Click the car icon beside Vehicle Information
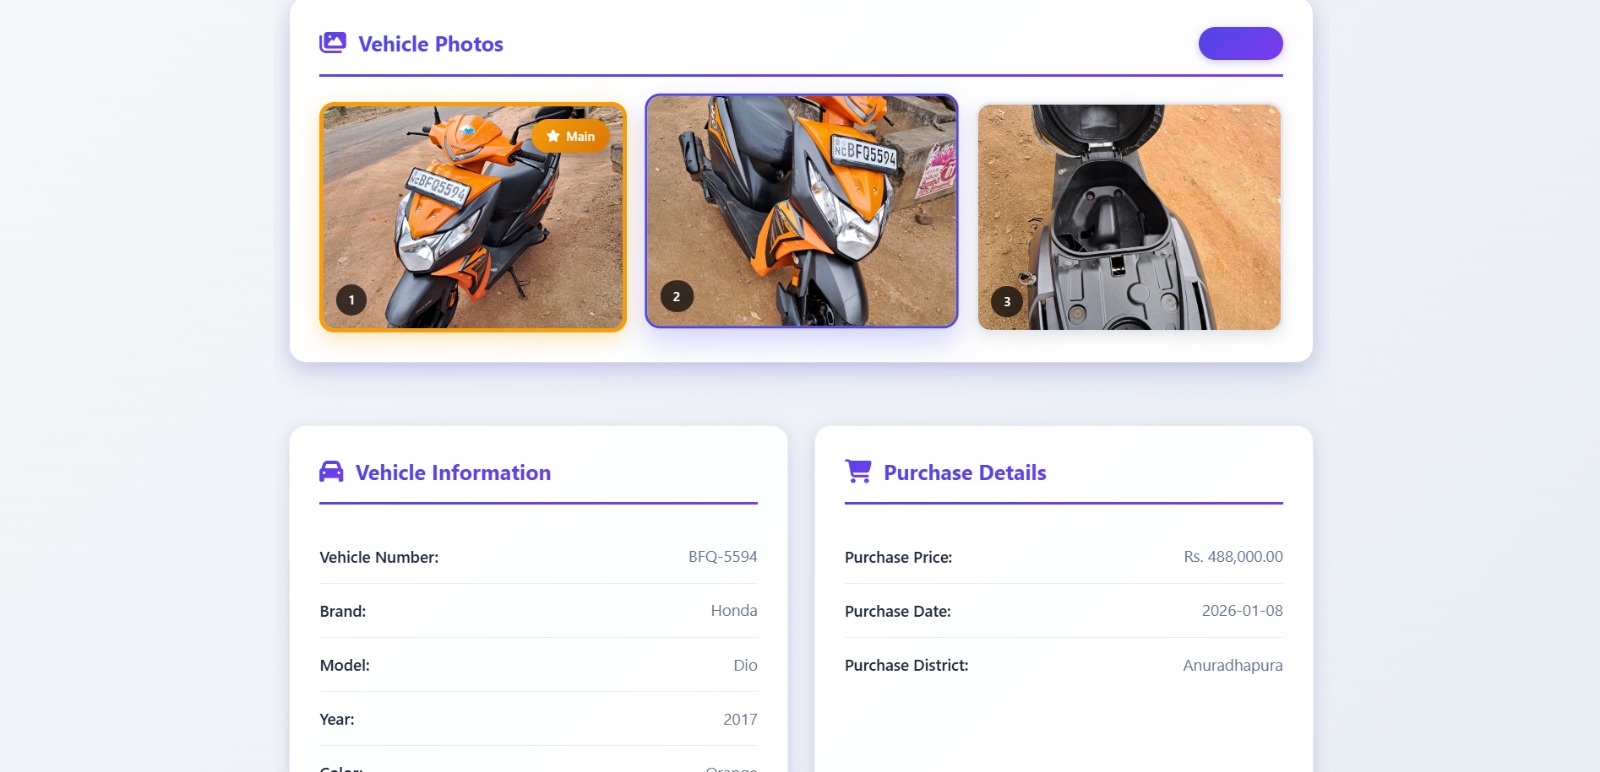 coord(331,472)
